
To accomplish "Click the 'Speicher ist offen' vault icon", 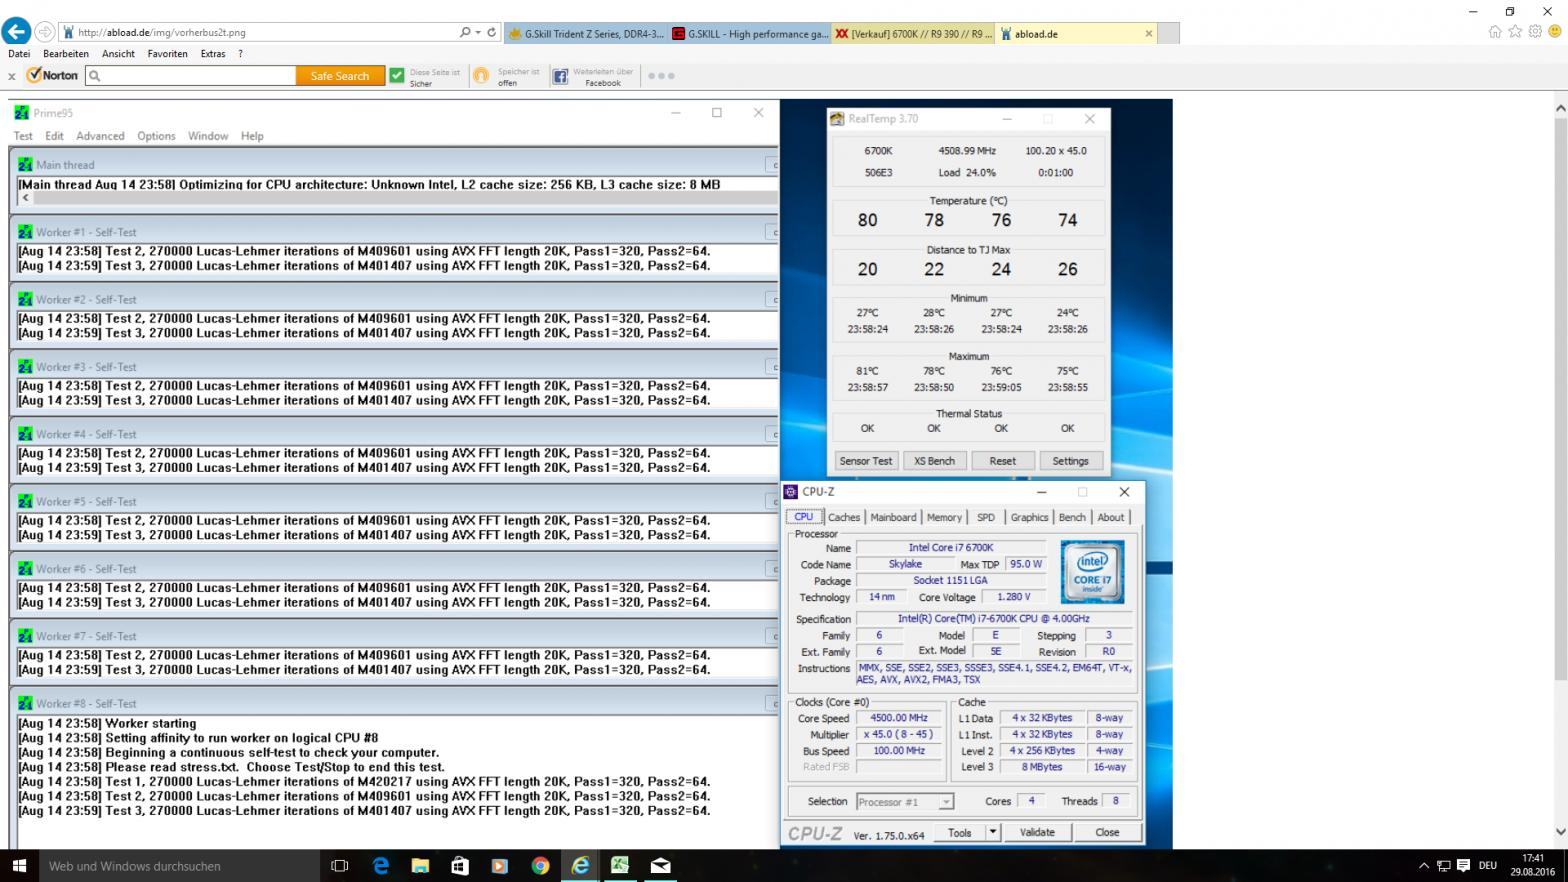I will 481,75.
